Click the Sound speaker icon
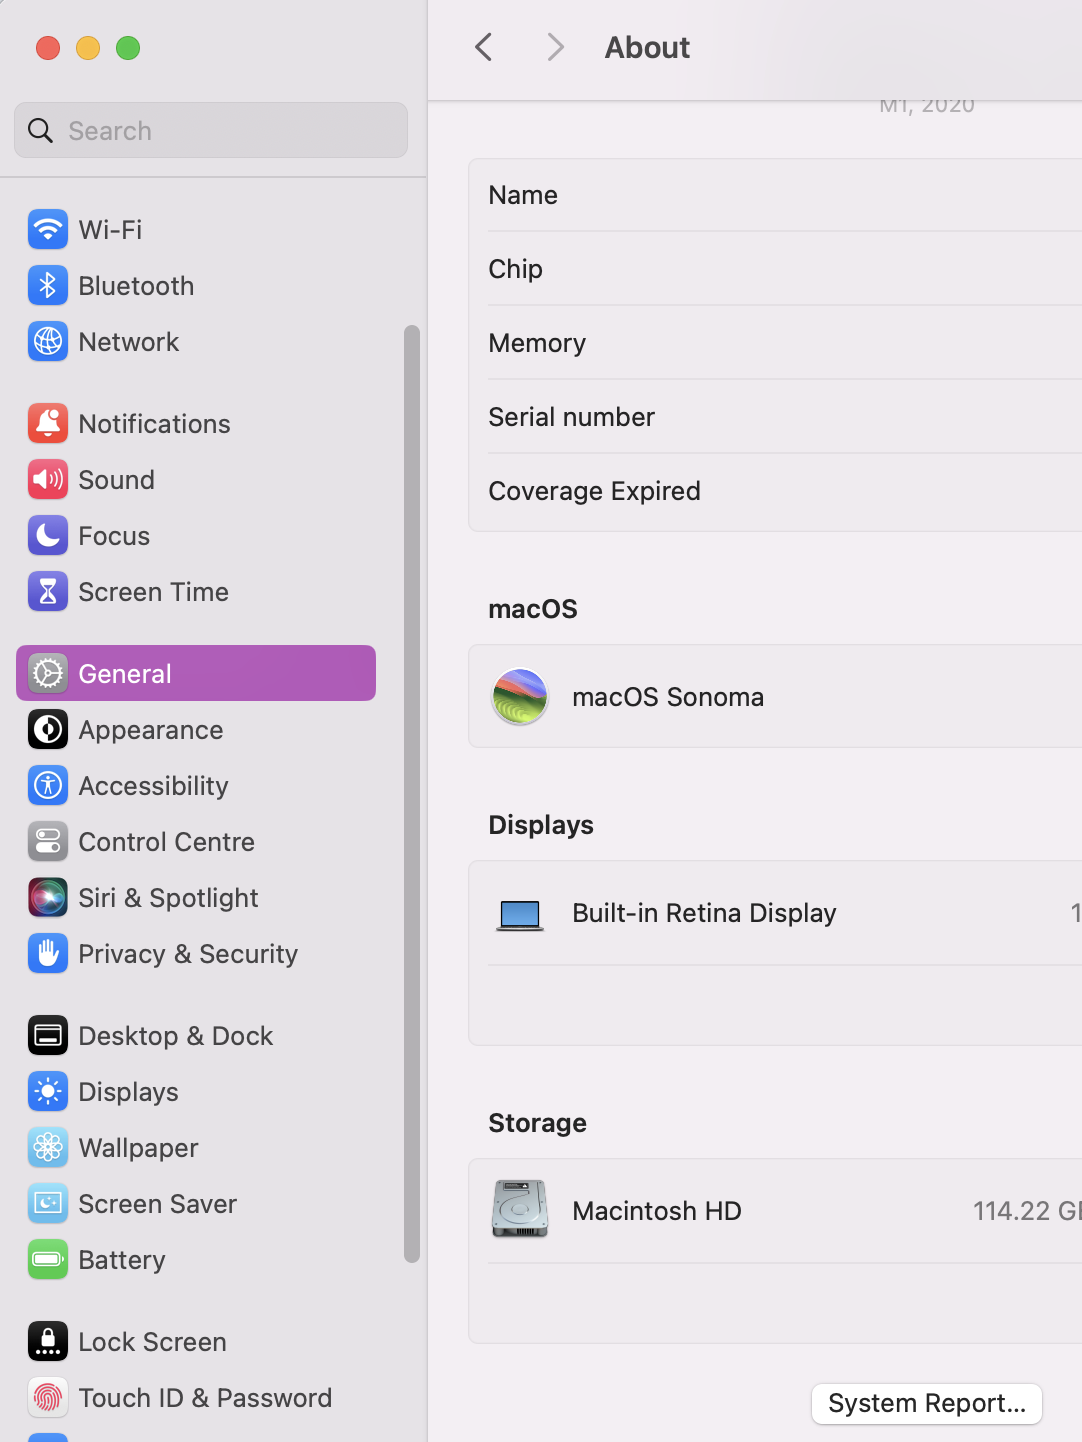 click(x=48, y=480)
